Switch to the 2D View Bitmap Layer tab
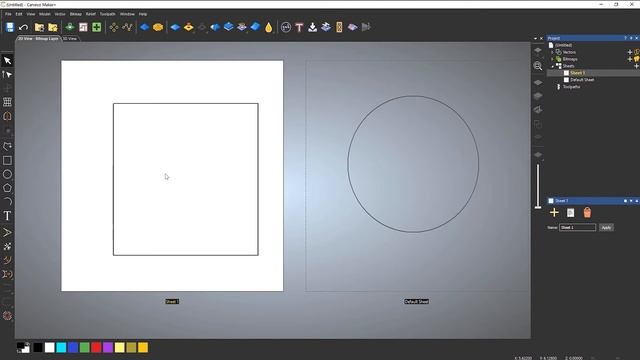 pos(38,39)
